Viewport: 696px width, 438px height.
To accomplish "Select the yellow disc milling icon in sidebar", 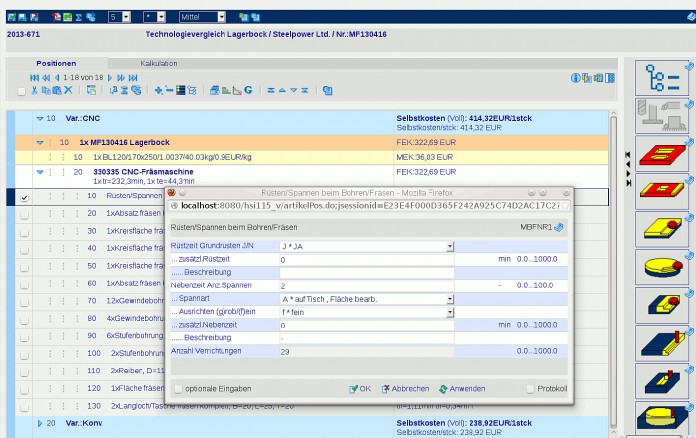I will coord(662,268).
